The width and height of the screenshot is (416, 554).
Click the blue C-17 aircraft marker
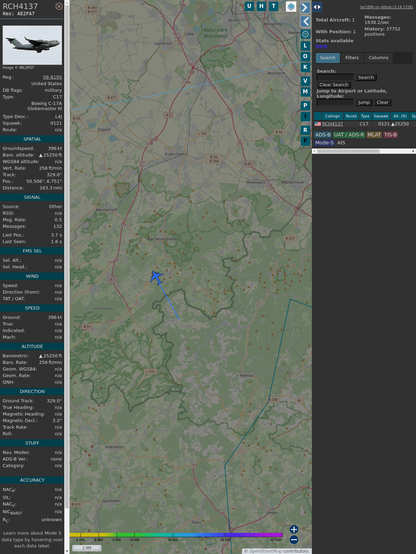coord(156,277)
